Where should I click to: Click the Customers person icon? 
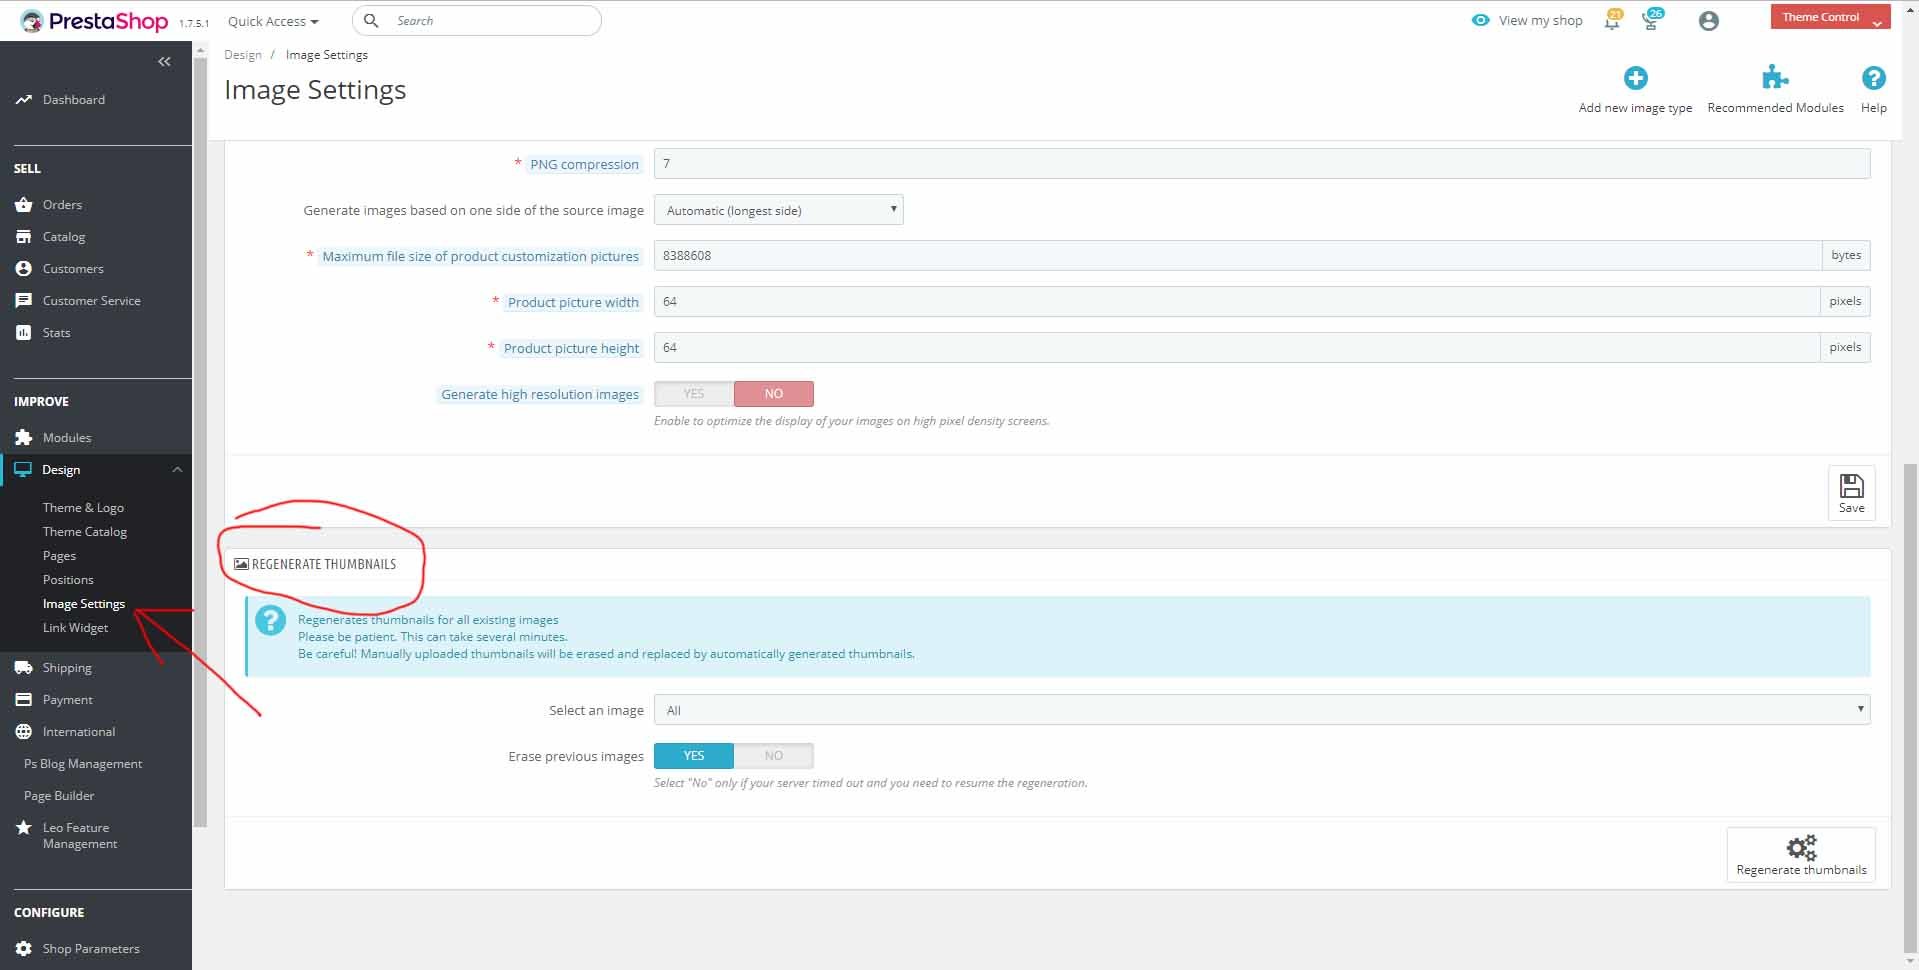point(24,269)
